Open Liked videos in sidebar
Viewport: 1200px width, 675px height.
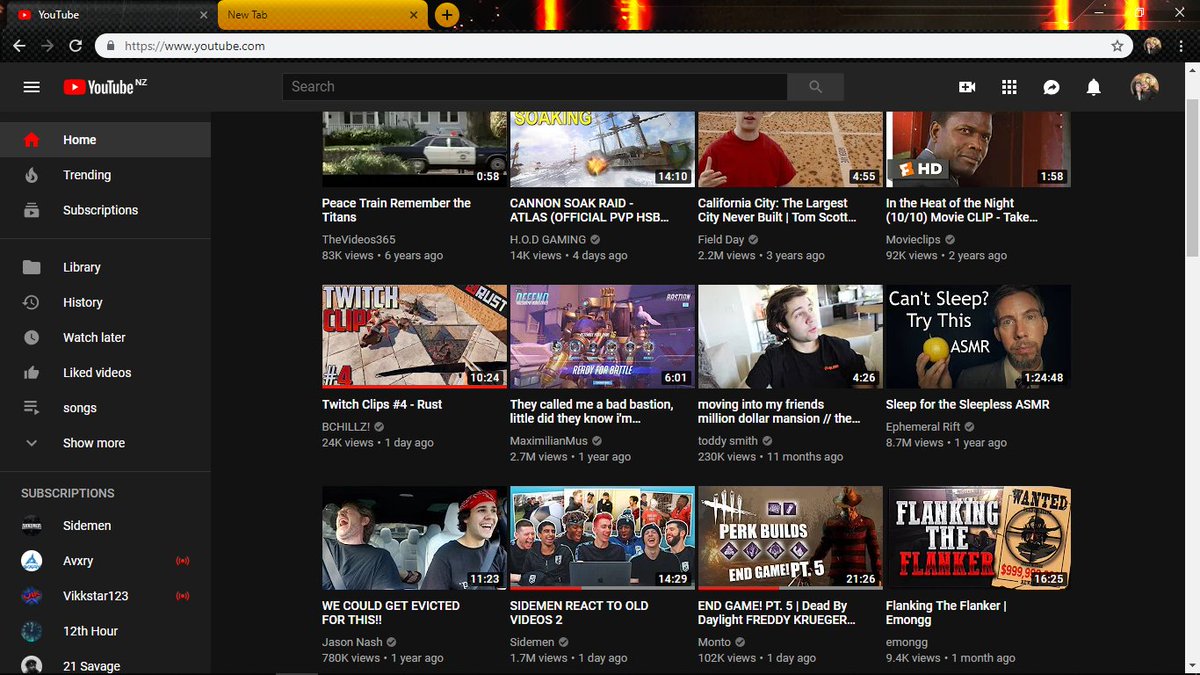(x=105, y=372)
